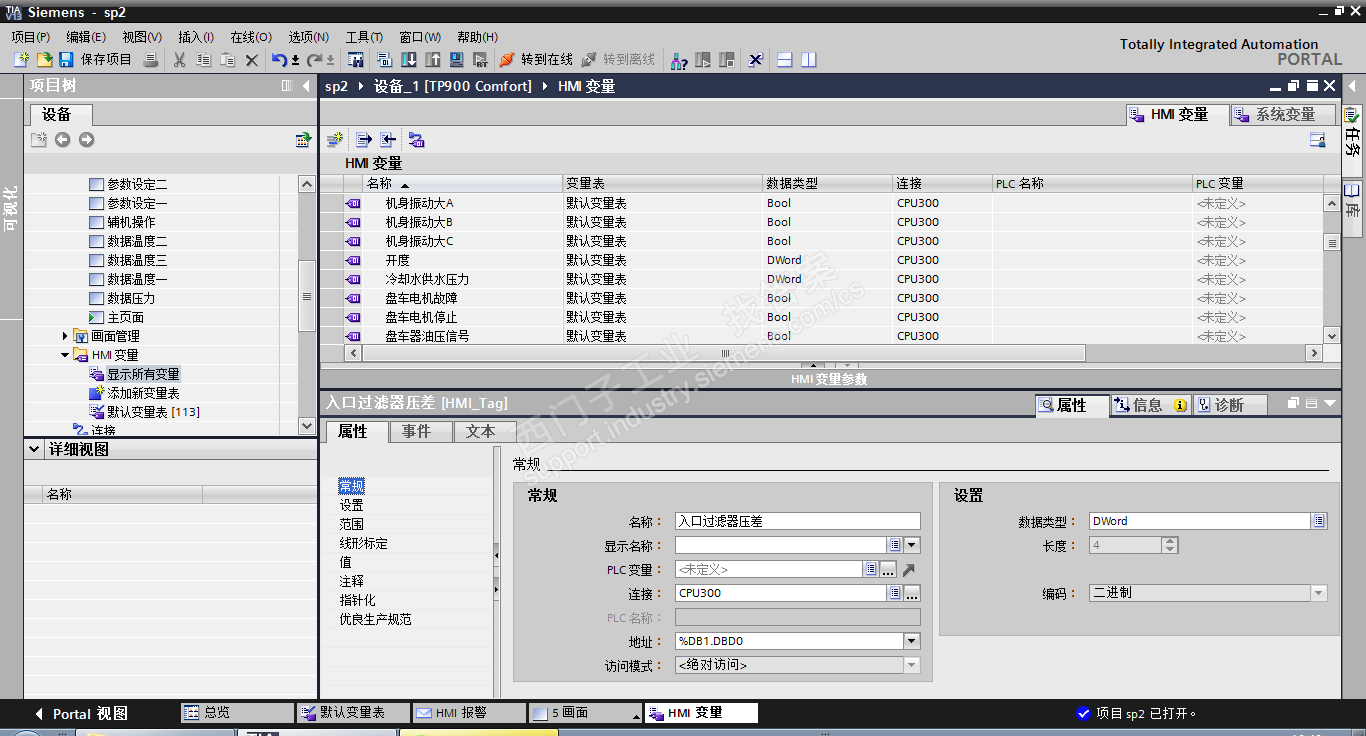Image resolution: width=1366 pixels, height=736 pixels.
Task: Open 数据类型 DWord selector
Action: pos(1319,521)
